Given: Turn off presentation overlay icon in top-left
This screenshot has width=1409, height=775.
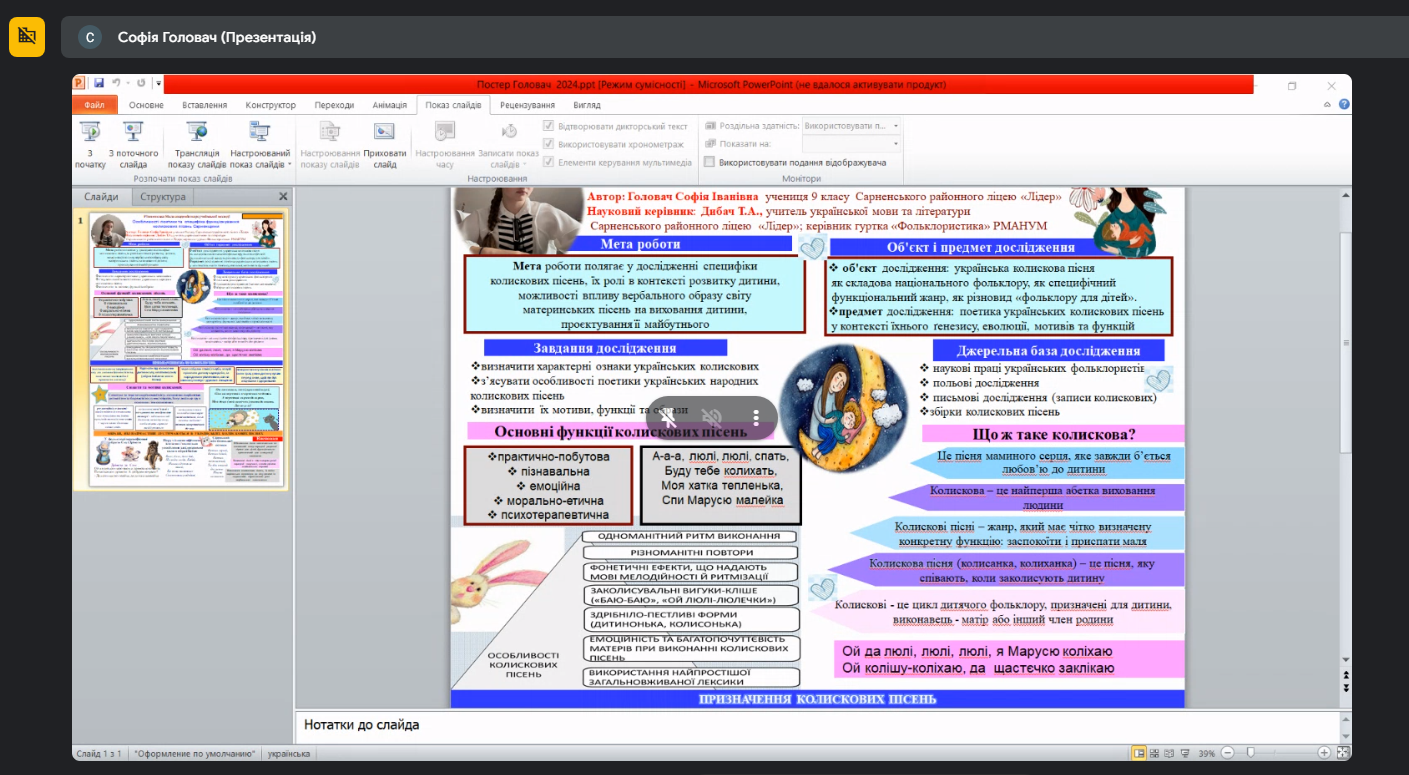Looking at the screenshot, I should pyautogui.click(x=27, y=37).
